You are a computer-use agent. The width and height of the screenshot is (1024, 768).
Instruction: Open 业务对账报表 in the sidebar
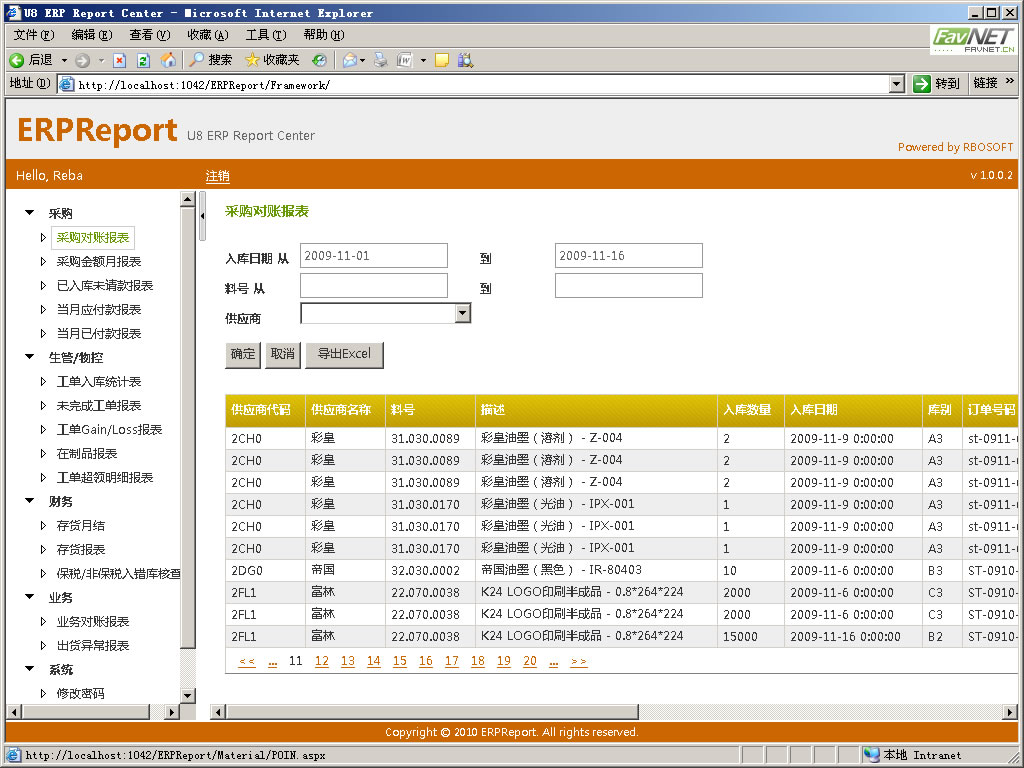93,621
